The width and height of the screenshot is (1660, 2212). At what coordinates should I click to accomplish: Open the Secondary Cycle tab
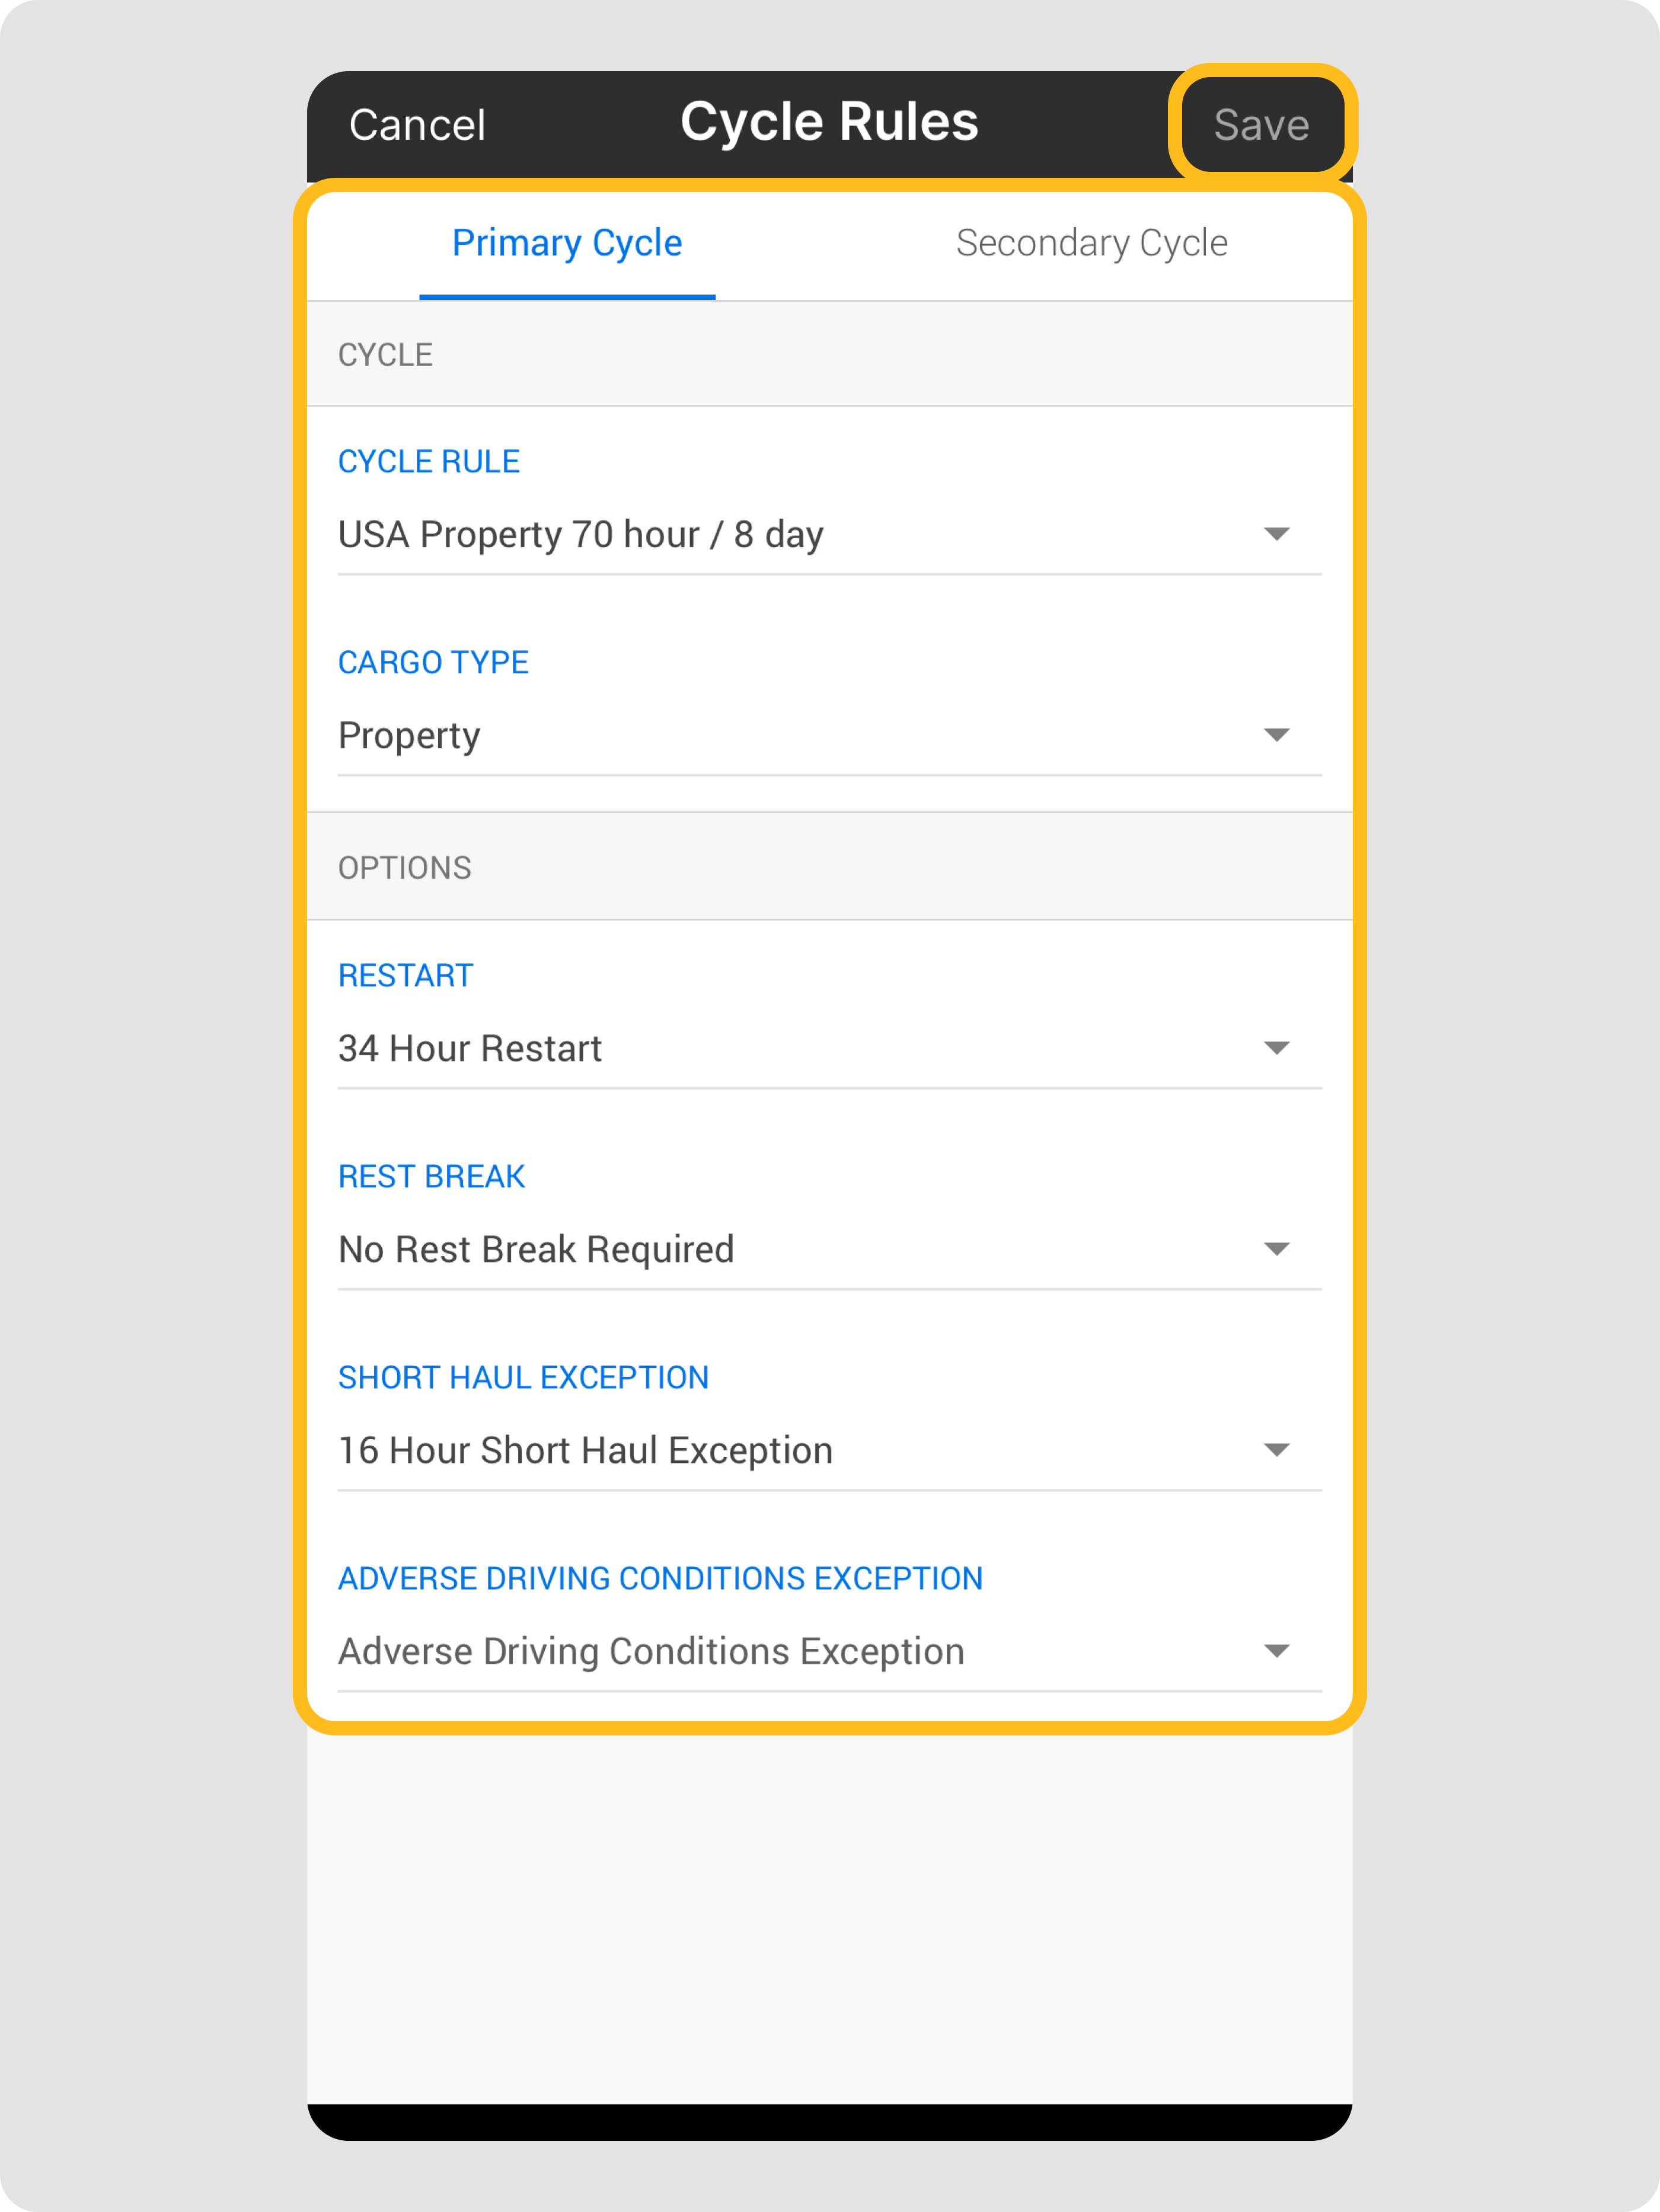coord(1091,243)
